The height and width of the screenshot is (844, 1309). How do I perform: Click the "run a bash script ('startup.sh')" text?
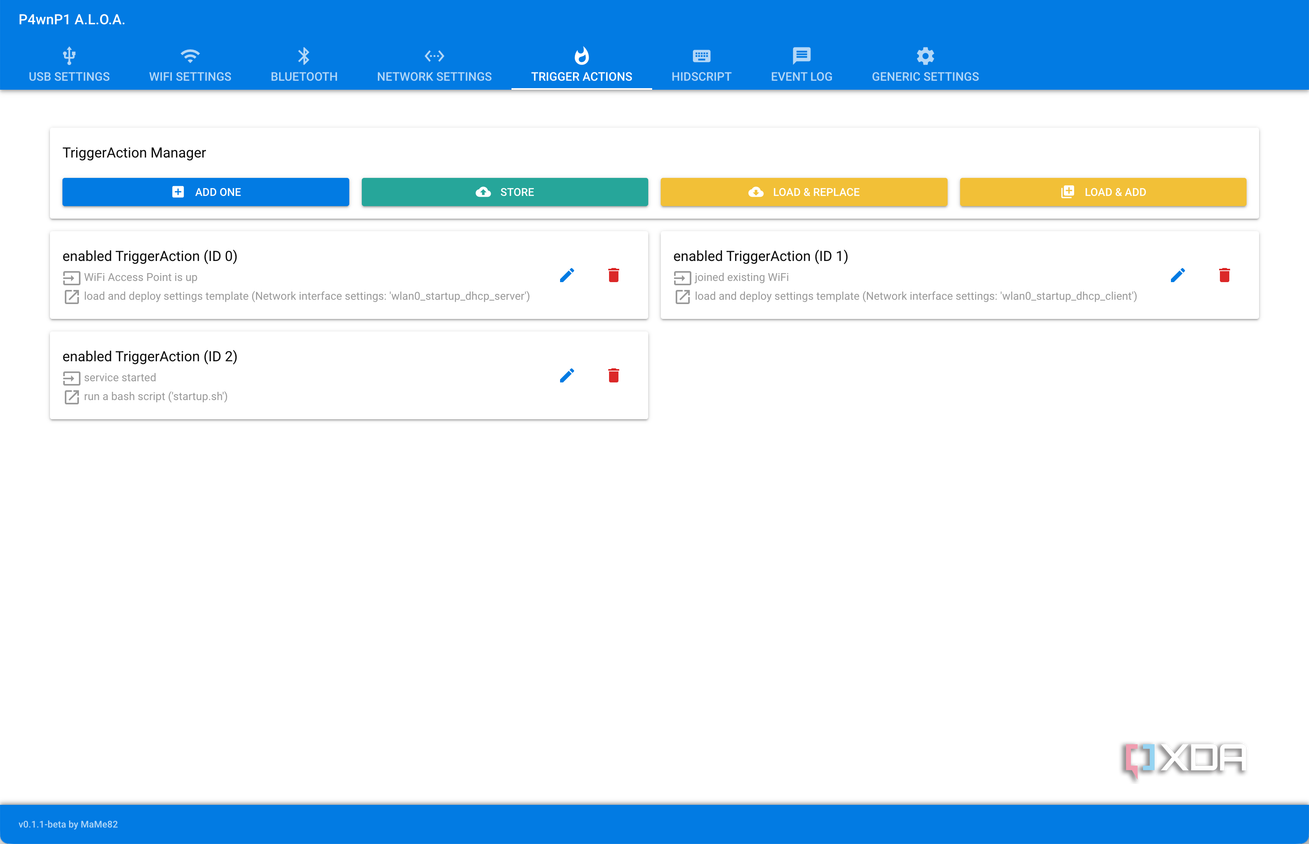pos(156,396)
